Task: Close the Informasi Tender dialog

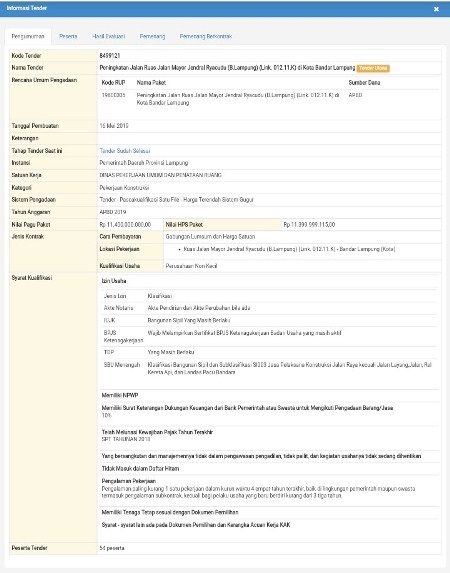Action: tap(436, 9)
